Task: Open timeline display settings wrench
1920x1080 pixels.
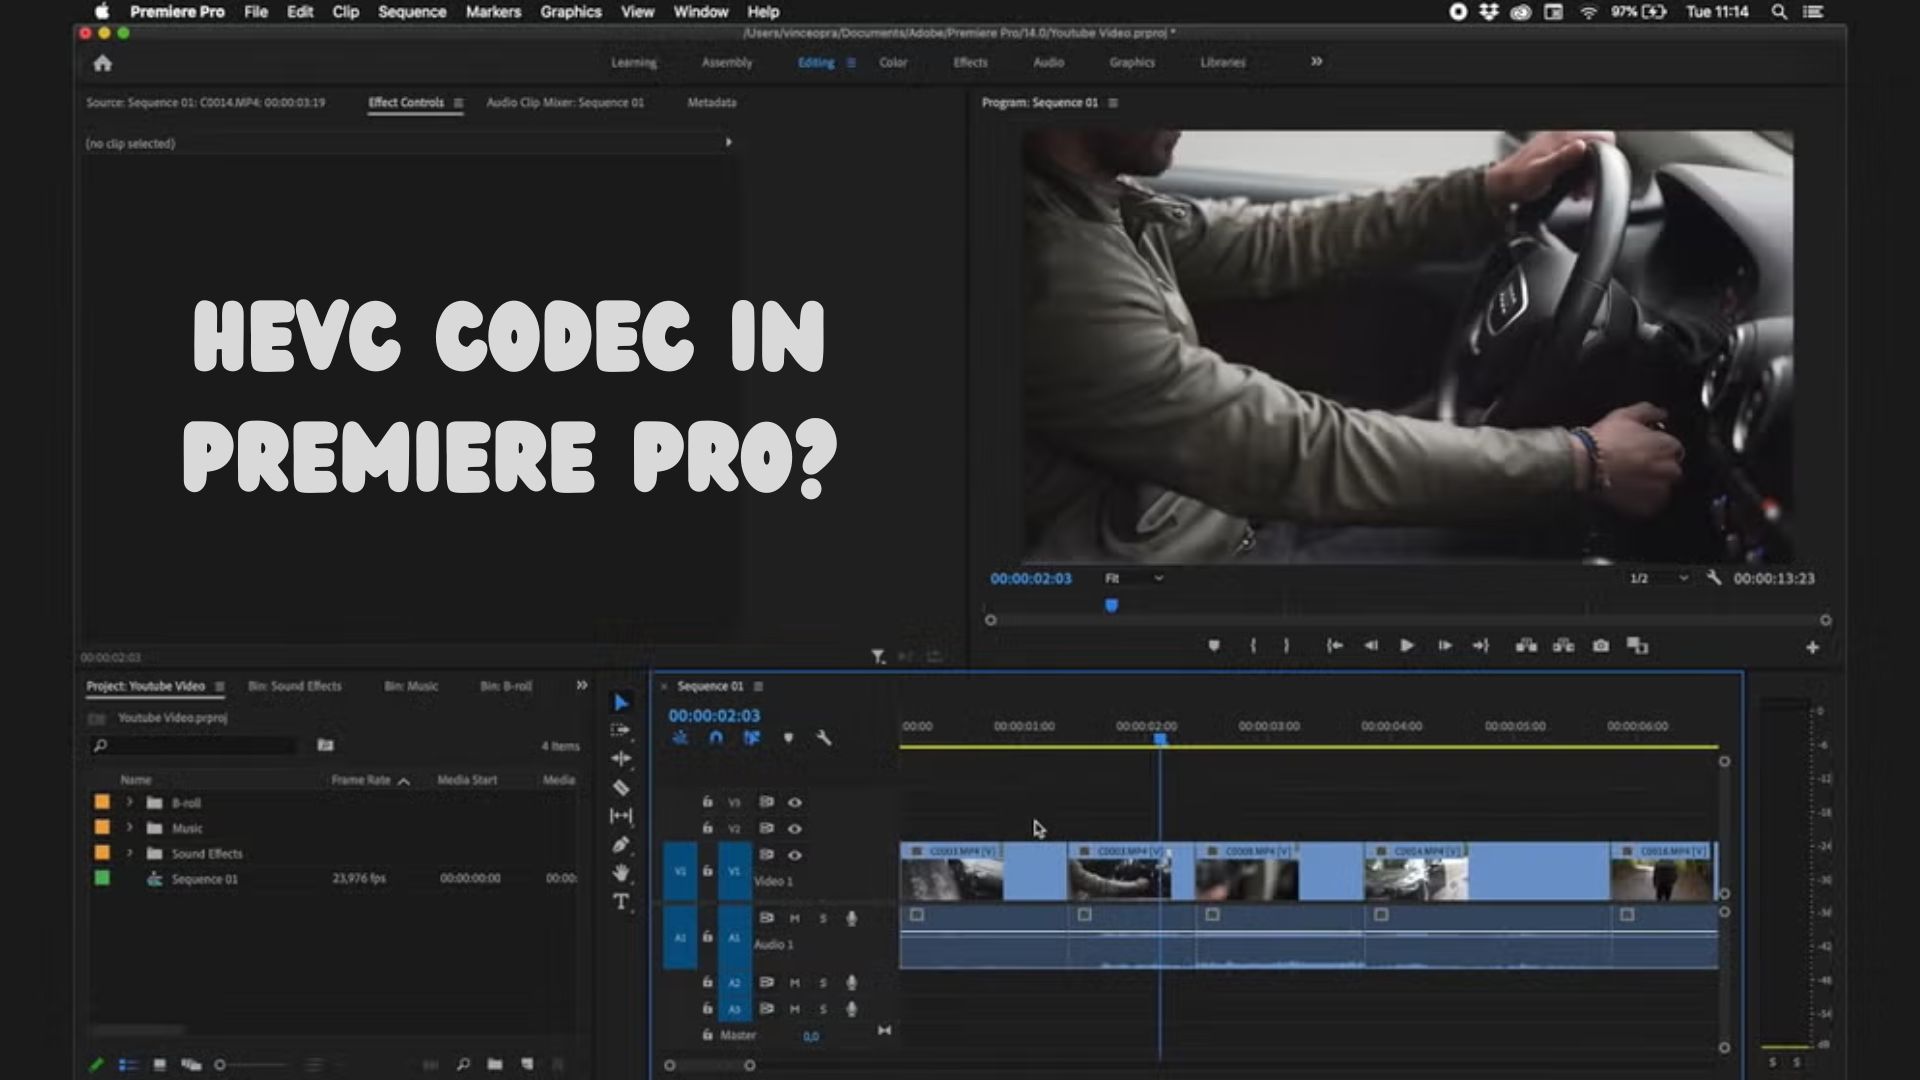Action: tap(824, 738)
